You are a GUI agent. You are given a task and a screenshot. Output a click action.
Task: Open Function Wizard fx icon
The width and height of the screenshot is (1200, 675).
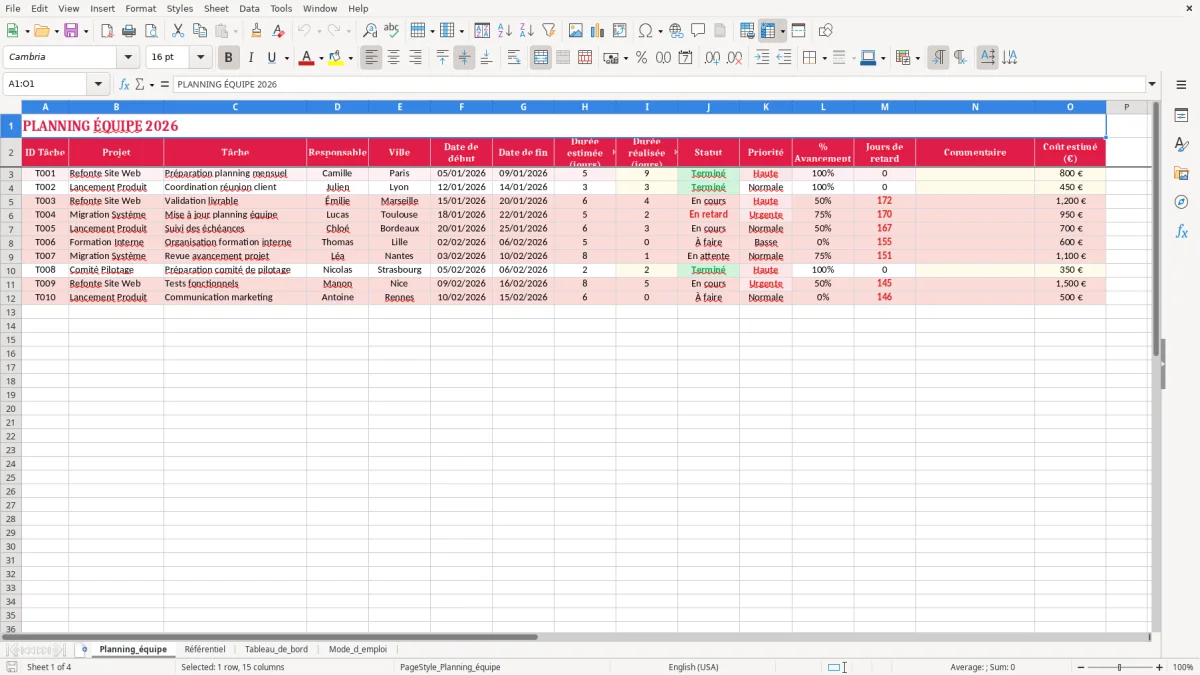point(125,84)
